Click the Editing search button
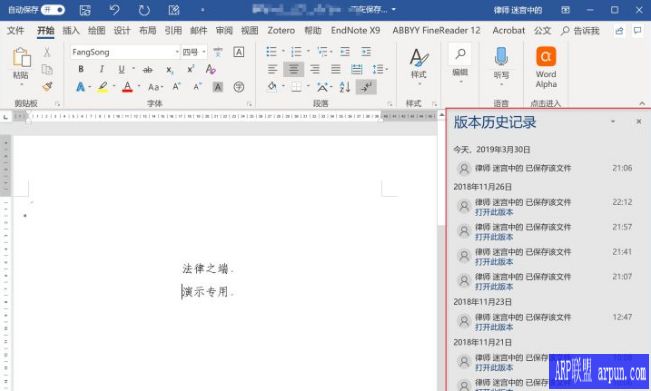The image size is (651, 391). point(460,61)
